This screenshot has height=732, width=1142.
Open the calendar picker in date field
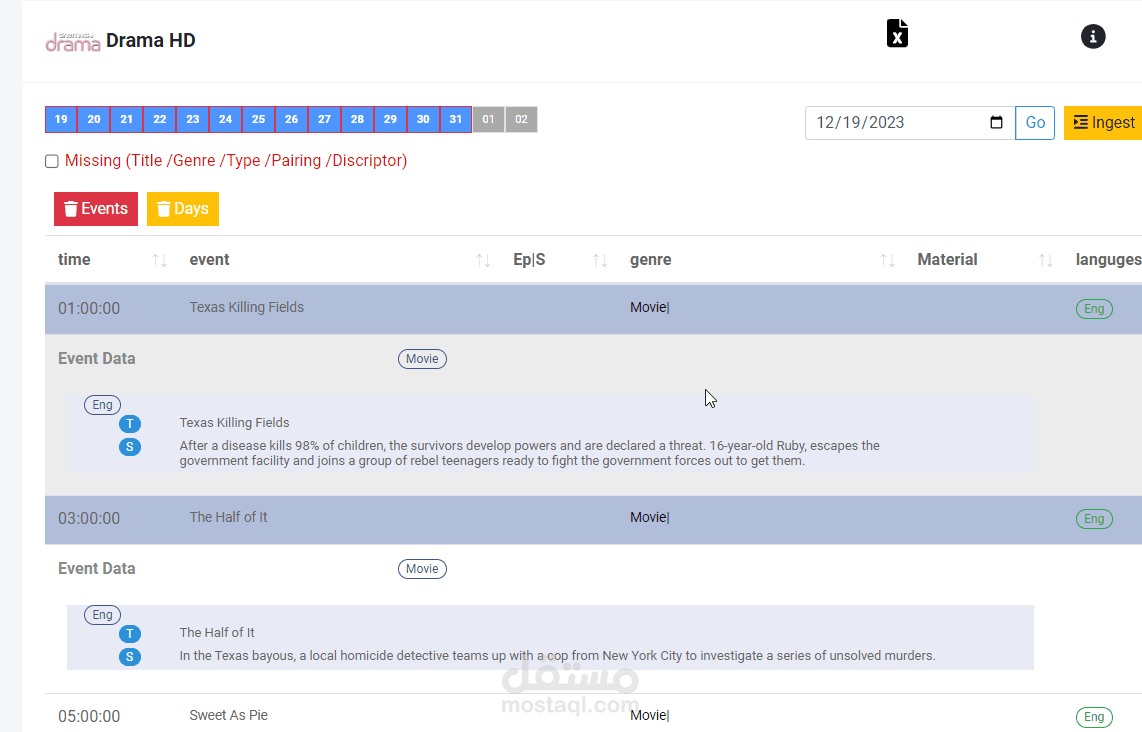tap(996, 122)
